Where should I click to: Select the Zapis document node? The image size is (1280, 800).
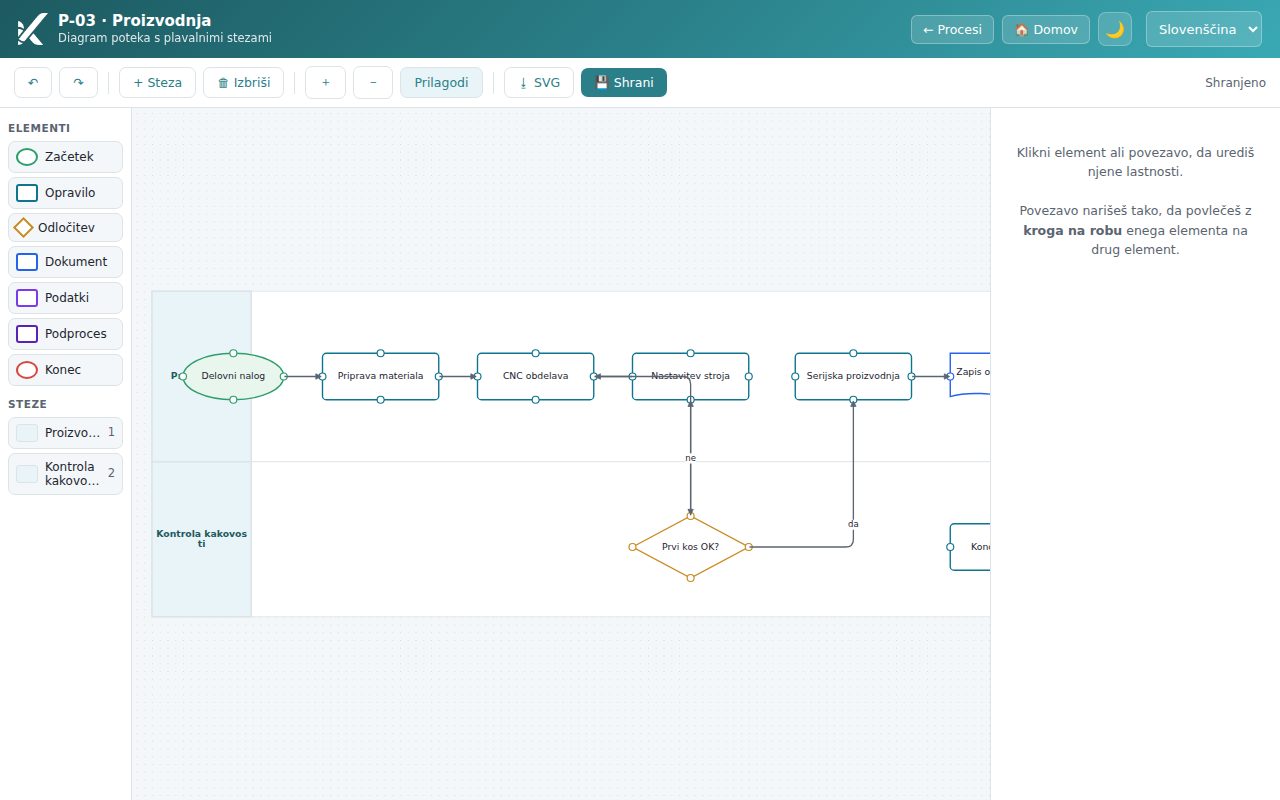pyautogui.click(x=970, y=374)
